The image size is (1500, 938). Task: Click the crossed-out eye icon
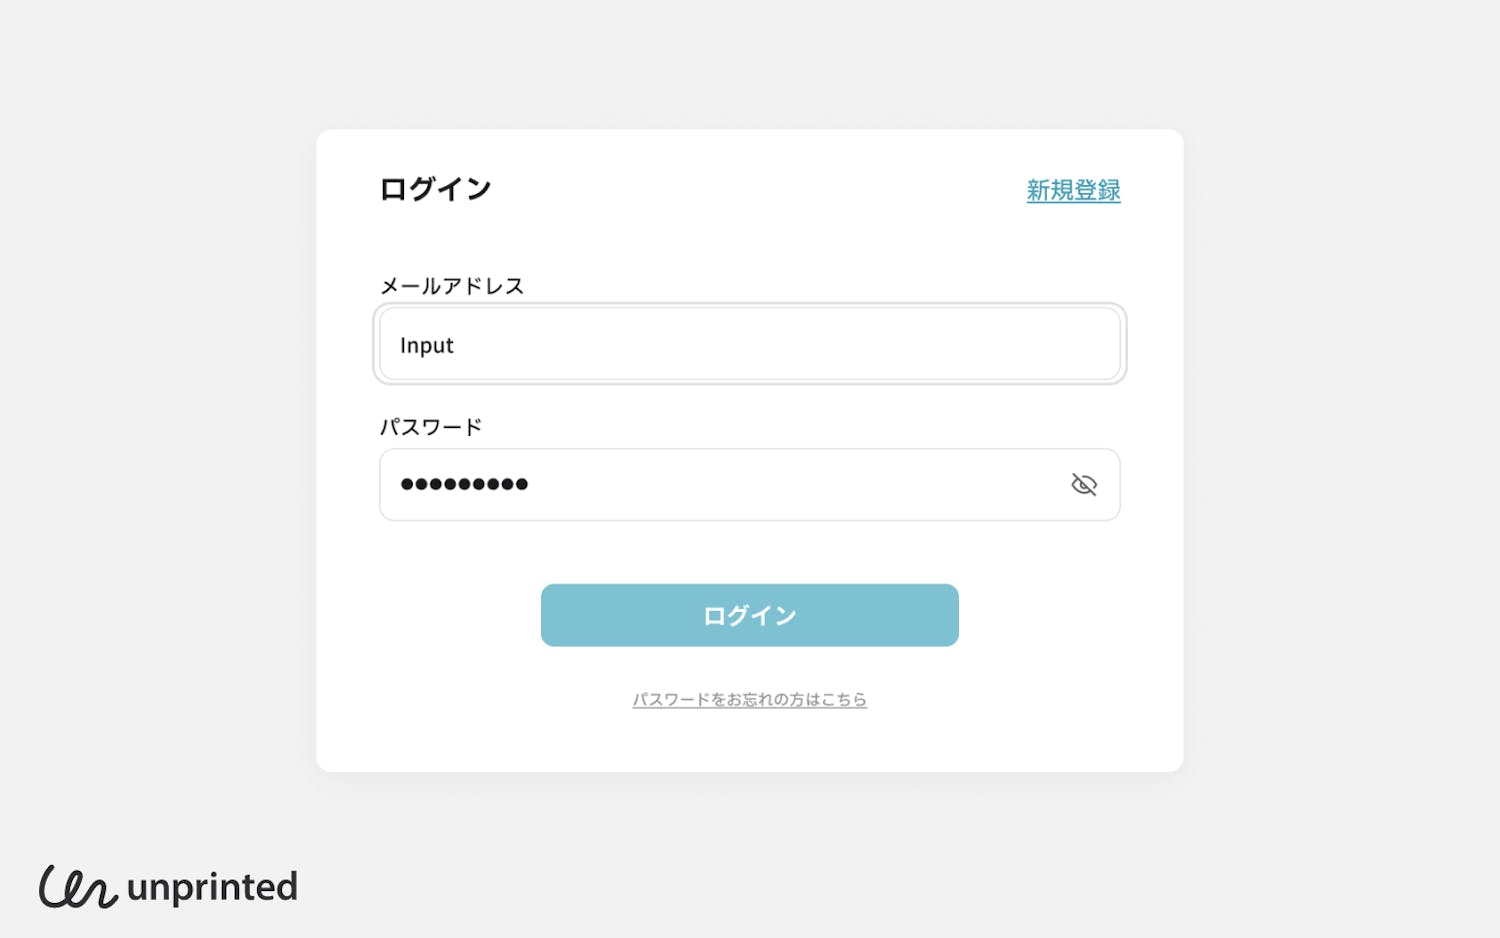[1084, 485]
